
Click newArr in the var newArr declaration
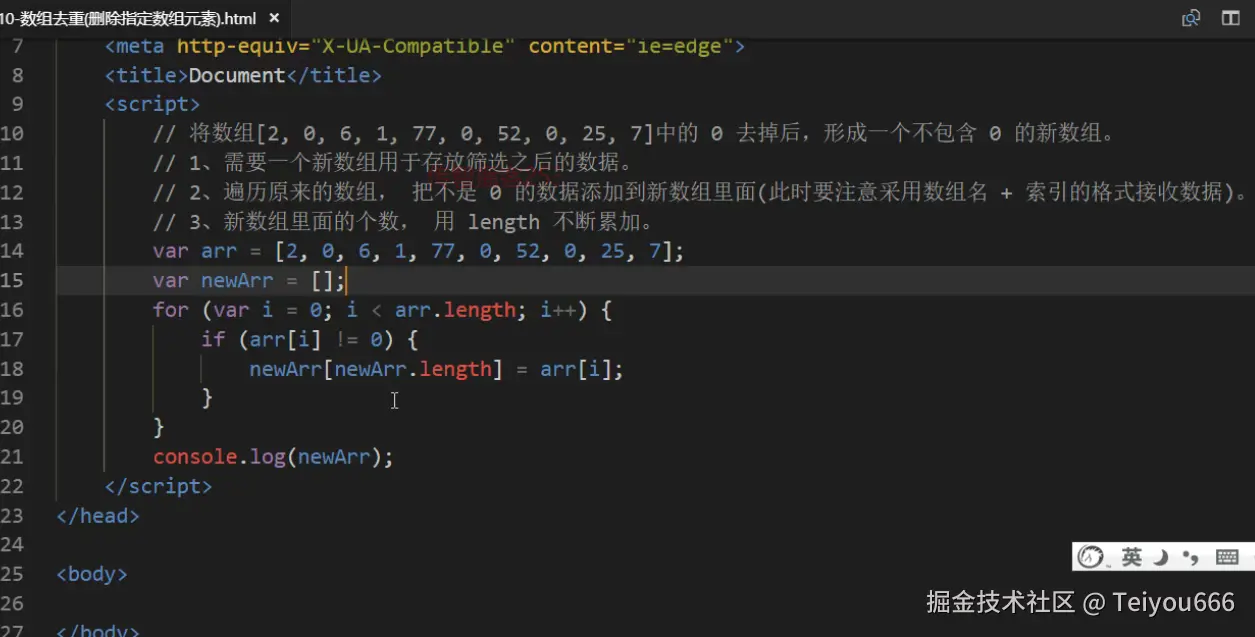237,281
